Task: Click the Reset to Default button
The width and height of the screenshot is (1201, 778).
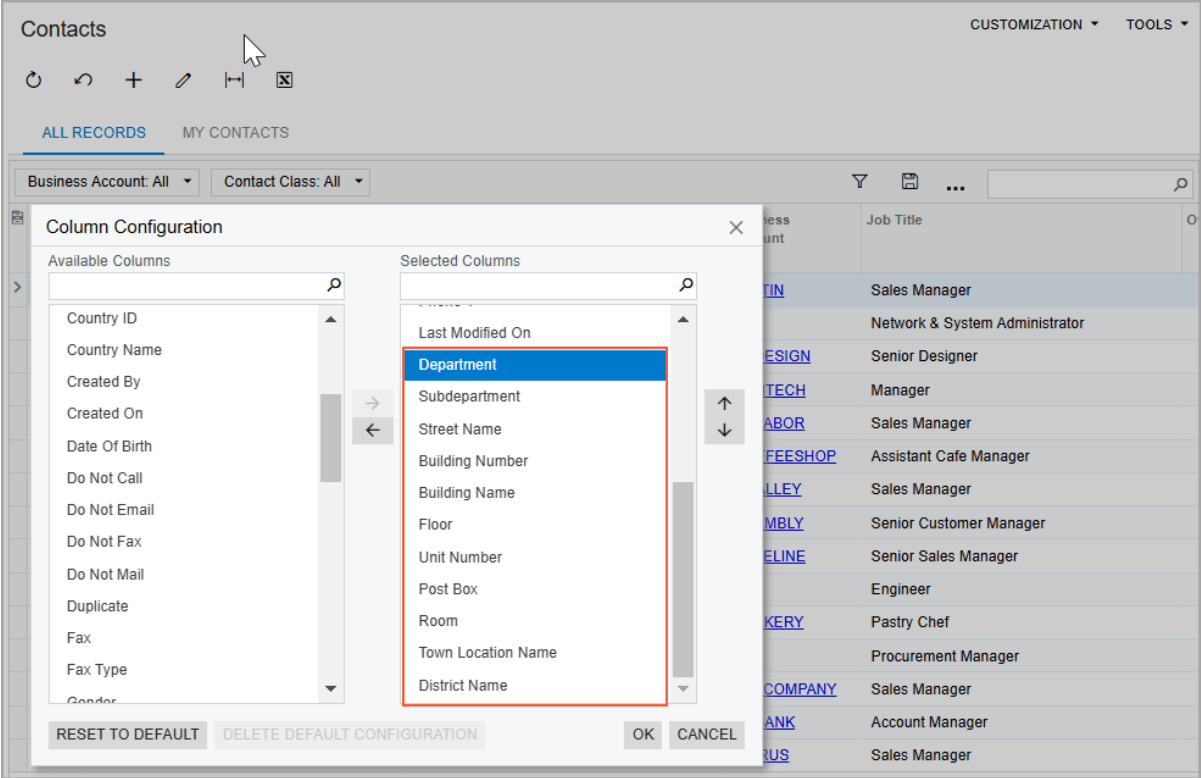Action: click(x=128, y=734)
